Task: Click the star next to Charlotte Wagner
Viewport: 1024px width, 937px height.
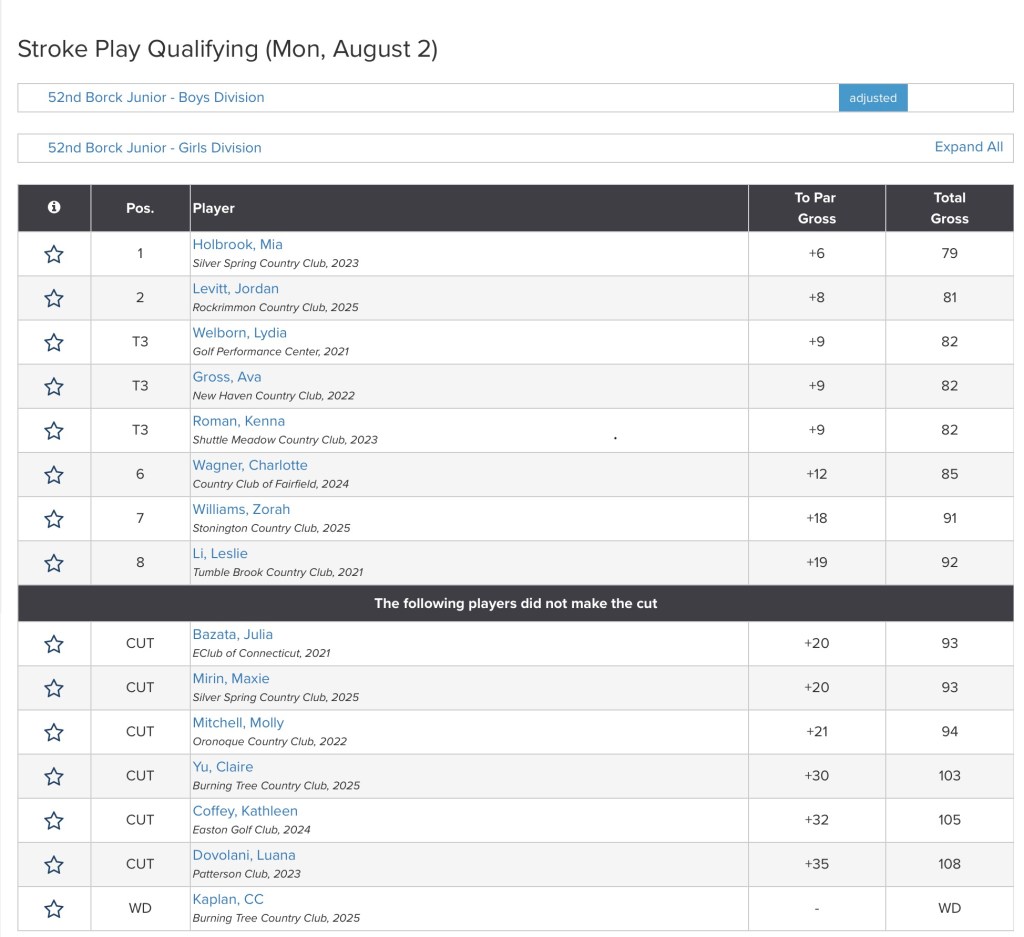Action: click(54, 474)
